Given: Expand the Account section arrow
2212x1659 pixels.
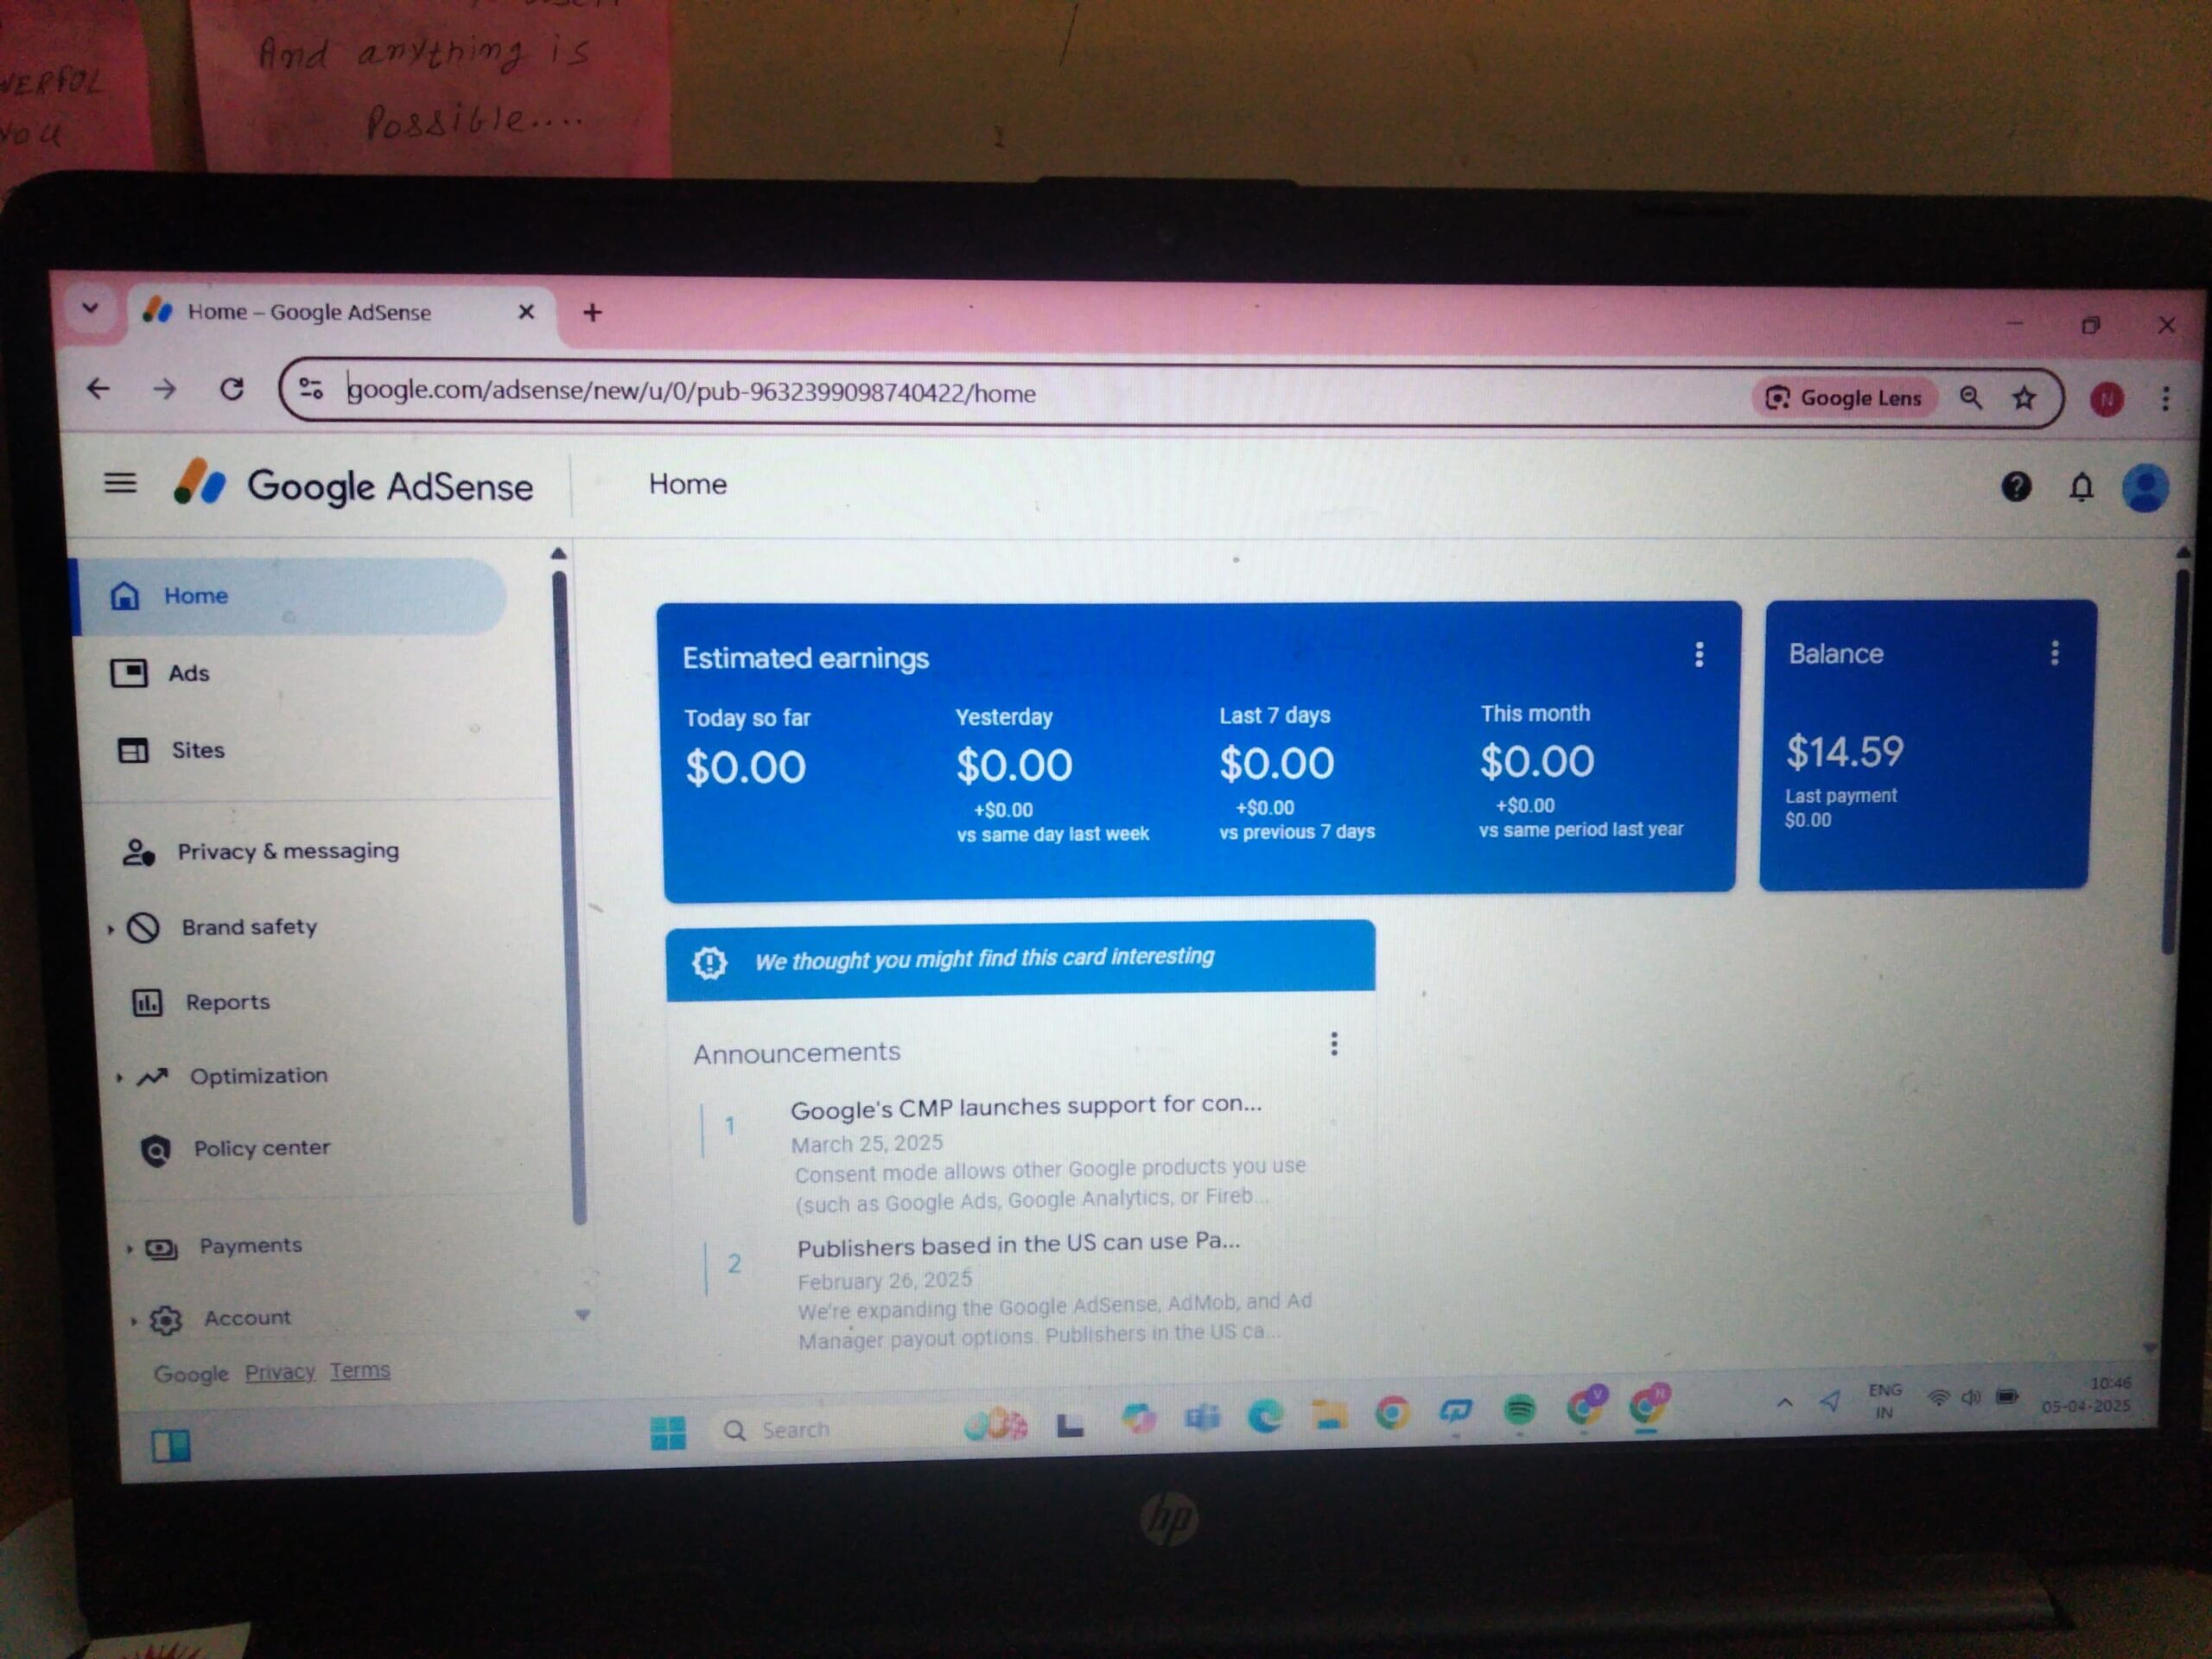Looking at the screenshot, I should [x=134, y=1321].
